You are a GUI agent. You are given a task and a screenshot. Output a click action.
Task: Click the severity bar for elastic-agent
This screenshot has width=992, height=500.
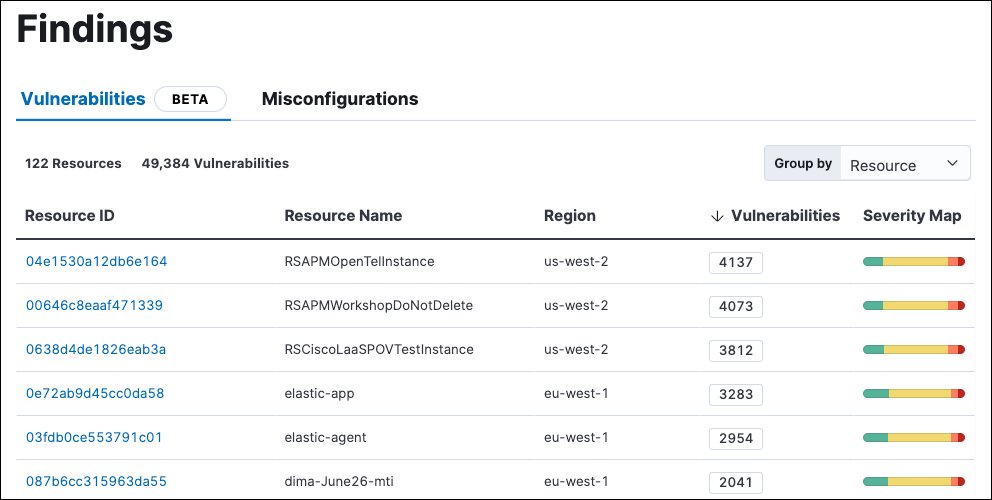click(x=914, y=437)
